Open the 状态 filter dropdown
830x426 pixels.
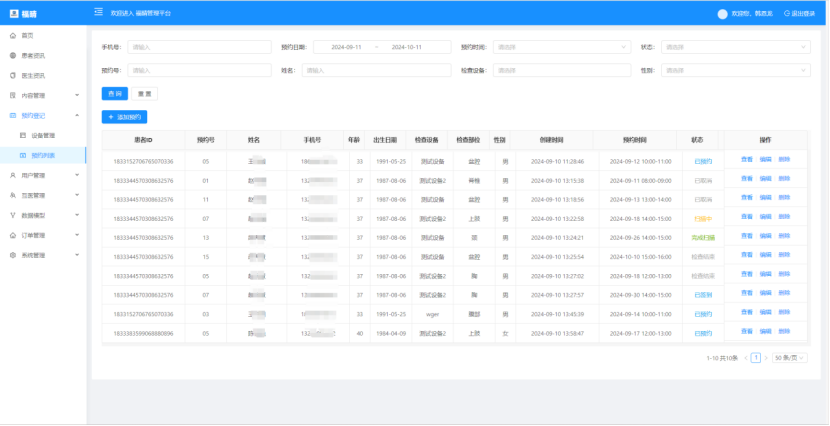coord(736,47)
